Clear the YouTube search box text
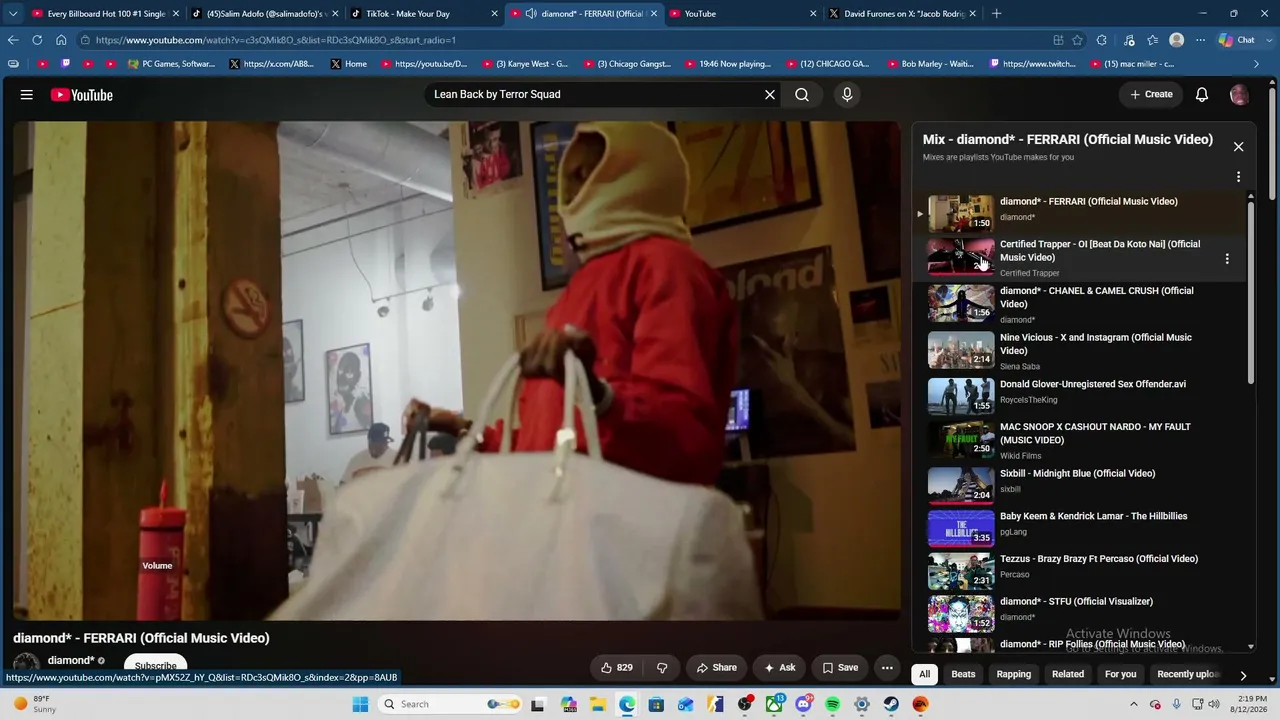The height and width of the screenshot is (720, 1280). point(770,95)
